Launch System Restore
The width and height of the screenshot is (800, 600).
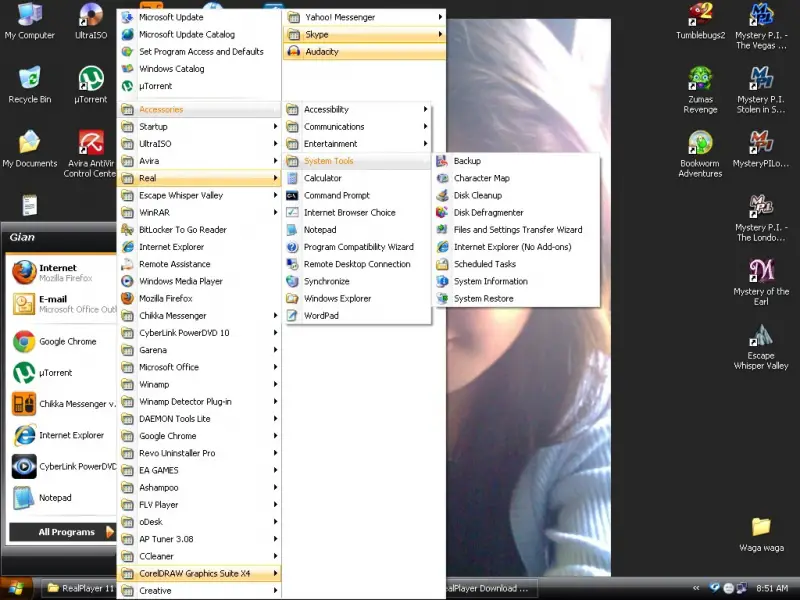coord(515,298)
